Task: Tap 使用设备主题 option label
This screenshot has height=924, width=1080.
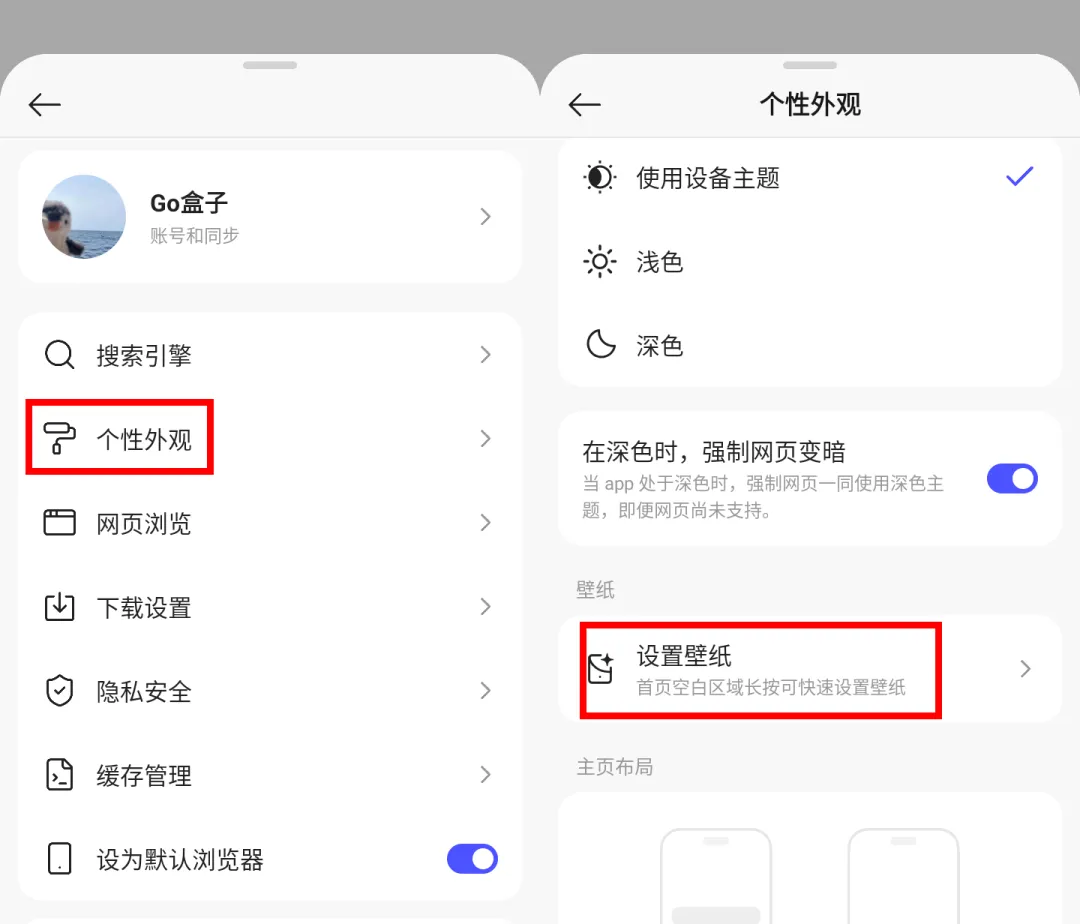Action: pos(708,178)
